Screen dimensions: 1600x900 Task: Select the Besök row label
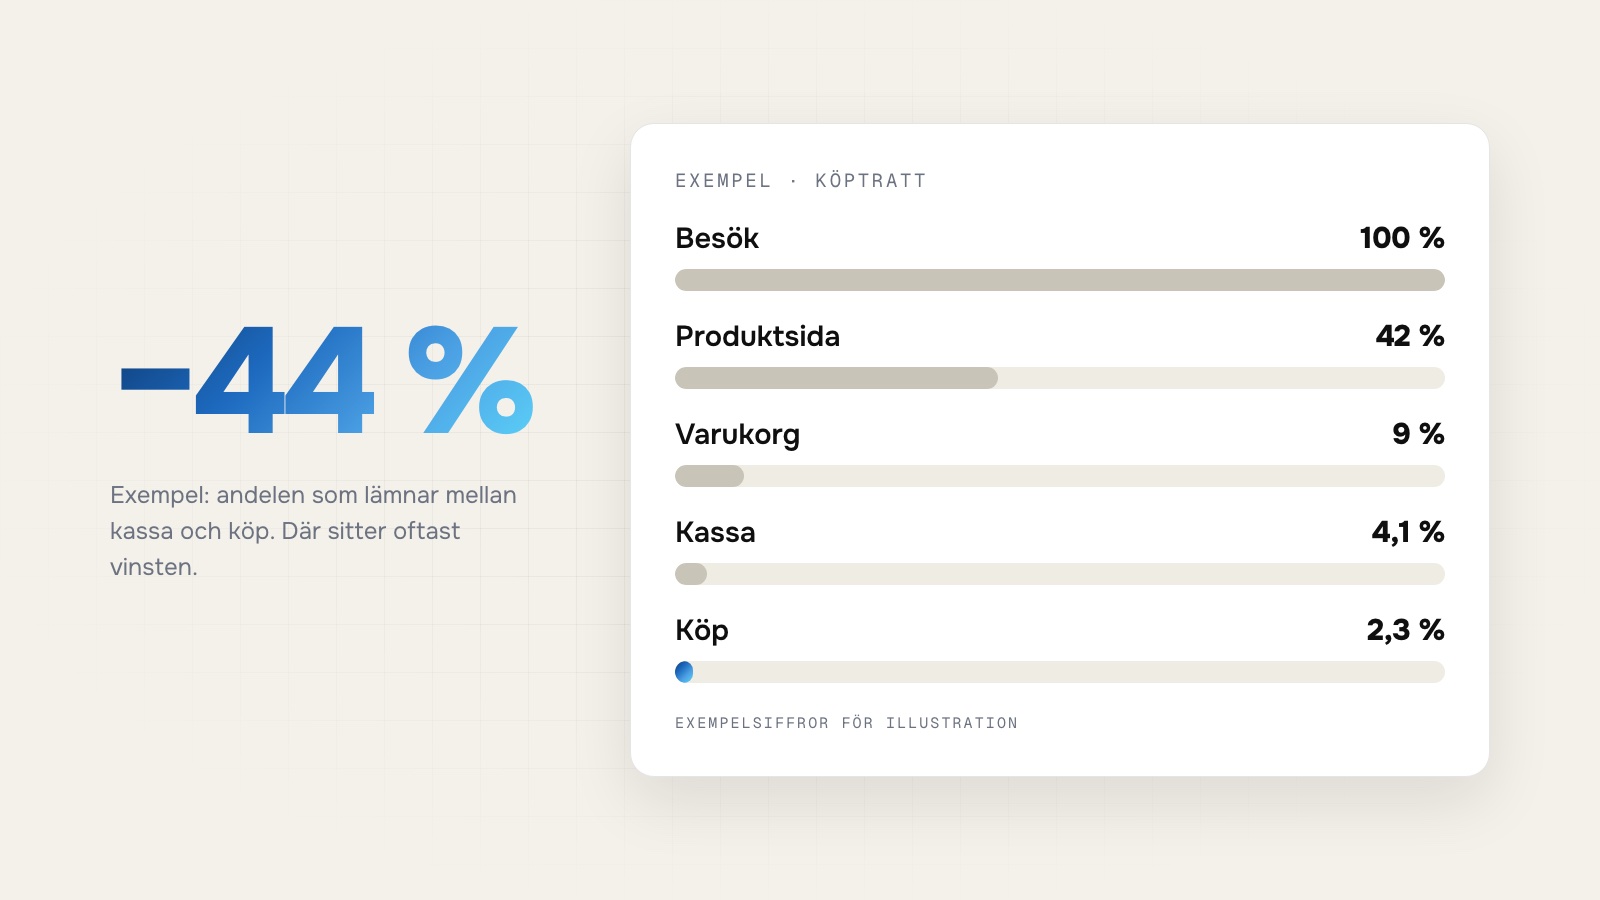(717, 238)
